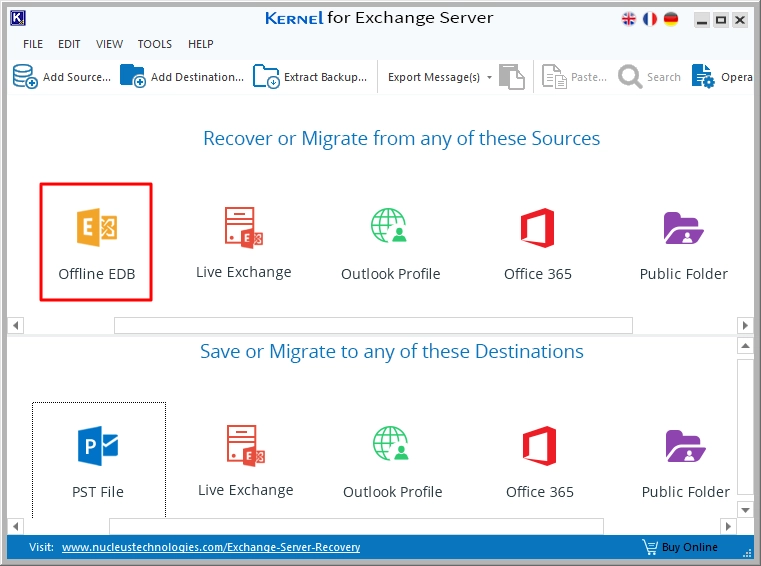This screenshot has width=761, height=566.
Task: Click the Add Destination toolbar button
Action: point(182,77)
